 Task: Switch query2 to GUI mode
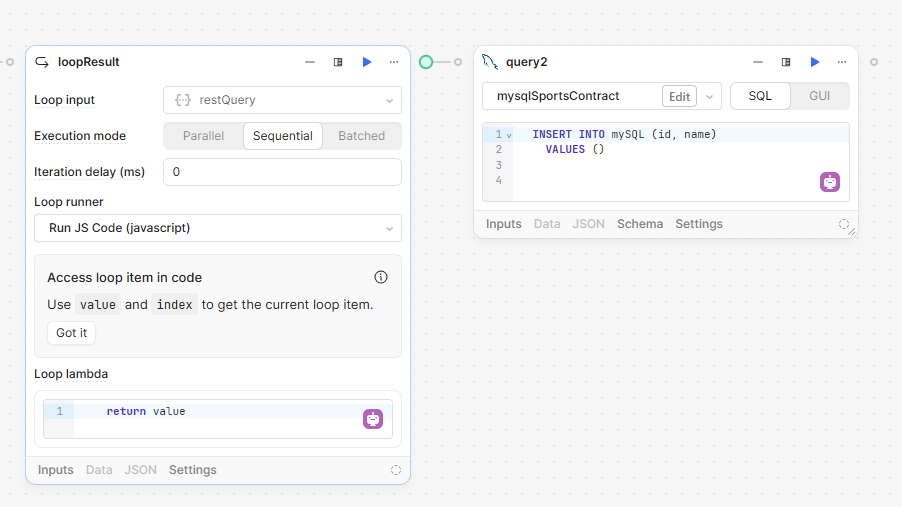tap(819, 96)
